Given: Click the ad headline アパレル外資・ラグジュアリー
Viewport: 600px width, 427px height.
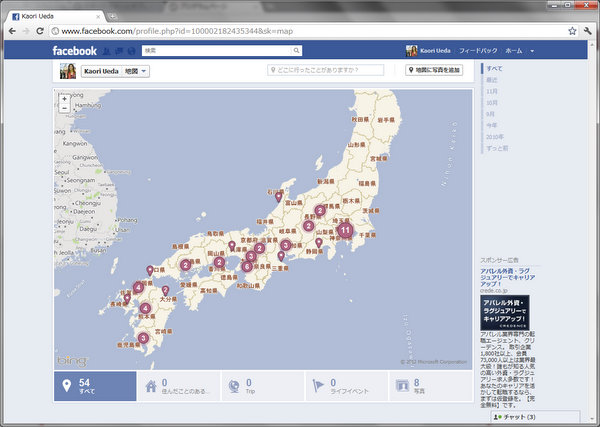Looking at the screenshot, I should tap(507, 277).
